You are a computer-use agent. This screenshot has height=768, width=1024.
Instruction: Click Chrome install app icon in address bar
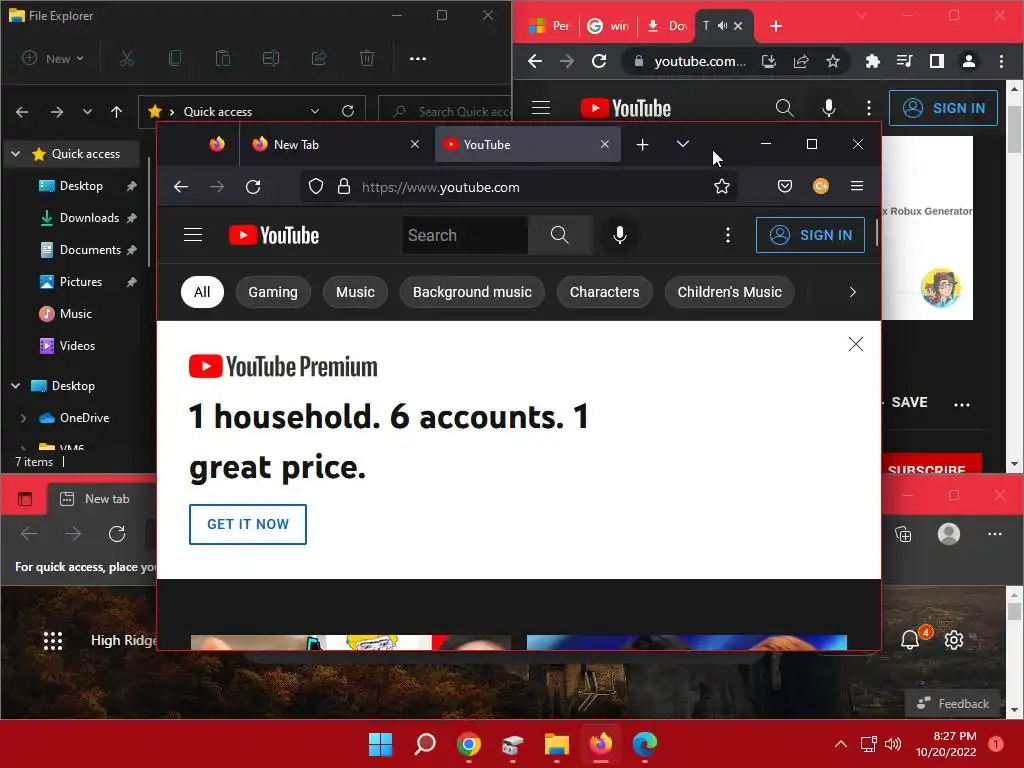point(769,61)
